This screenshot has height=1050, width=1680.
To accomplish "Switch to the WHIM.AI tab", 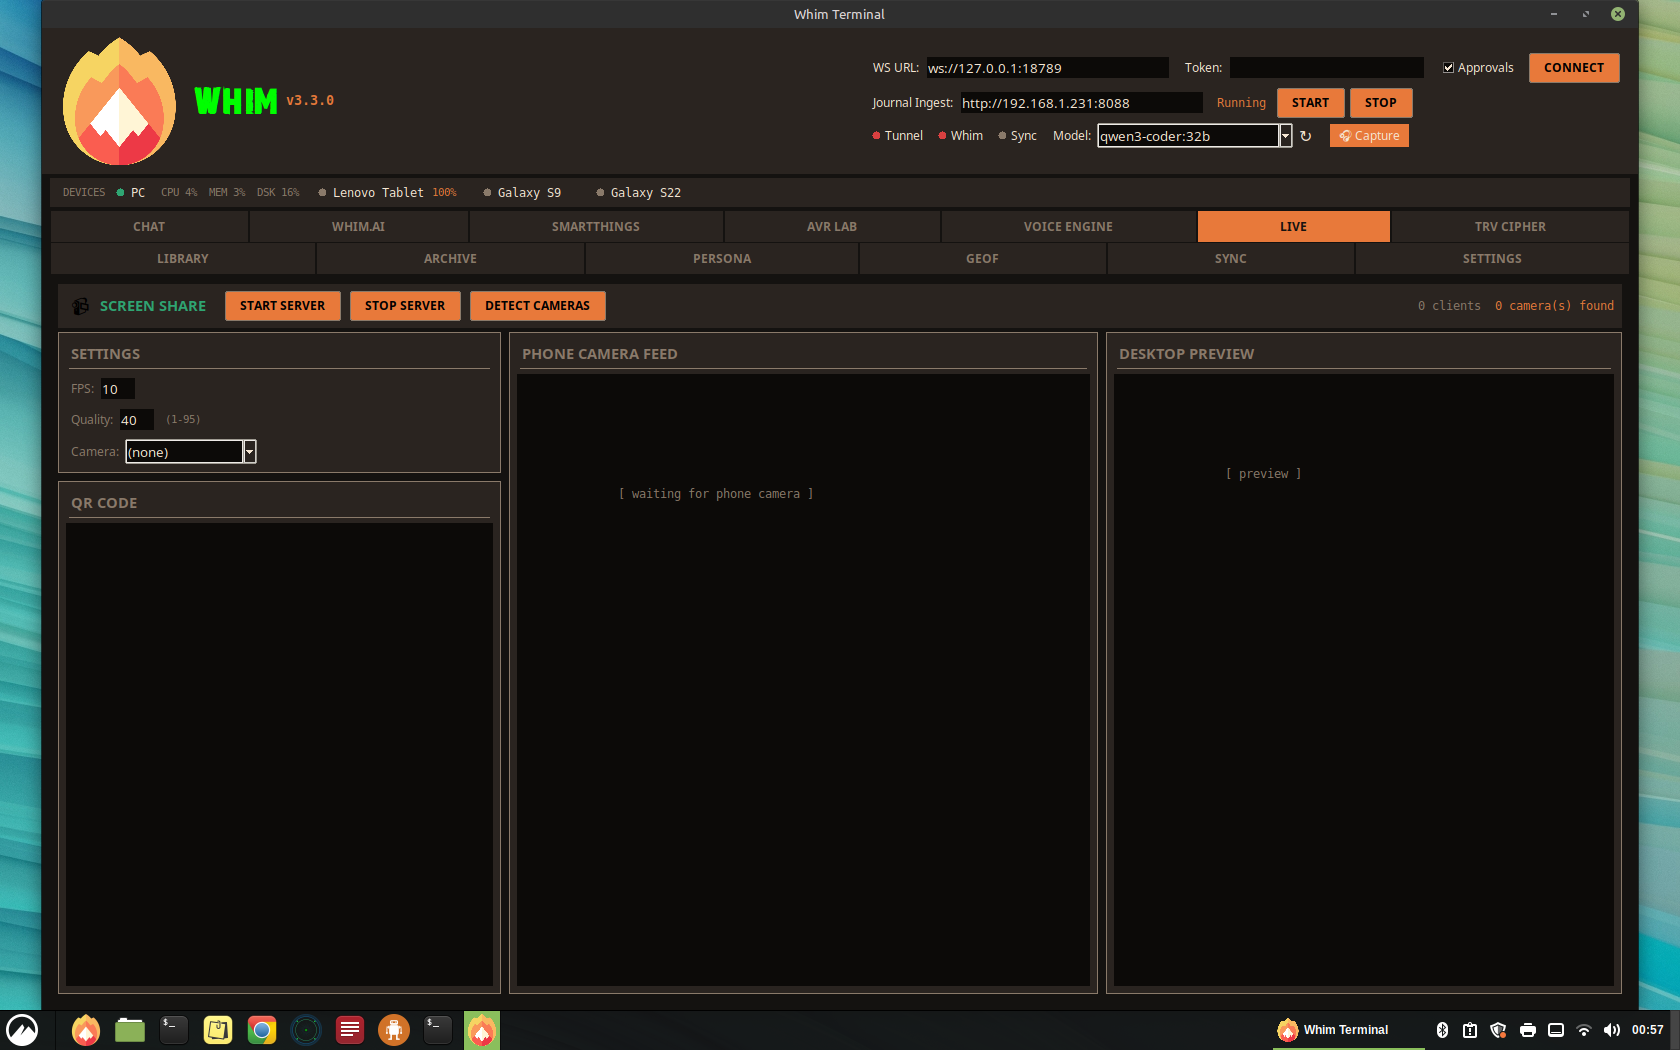I will pyautogui.click(x=359, y=226).
